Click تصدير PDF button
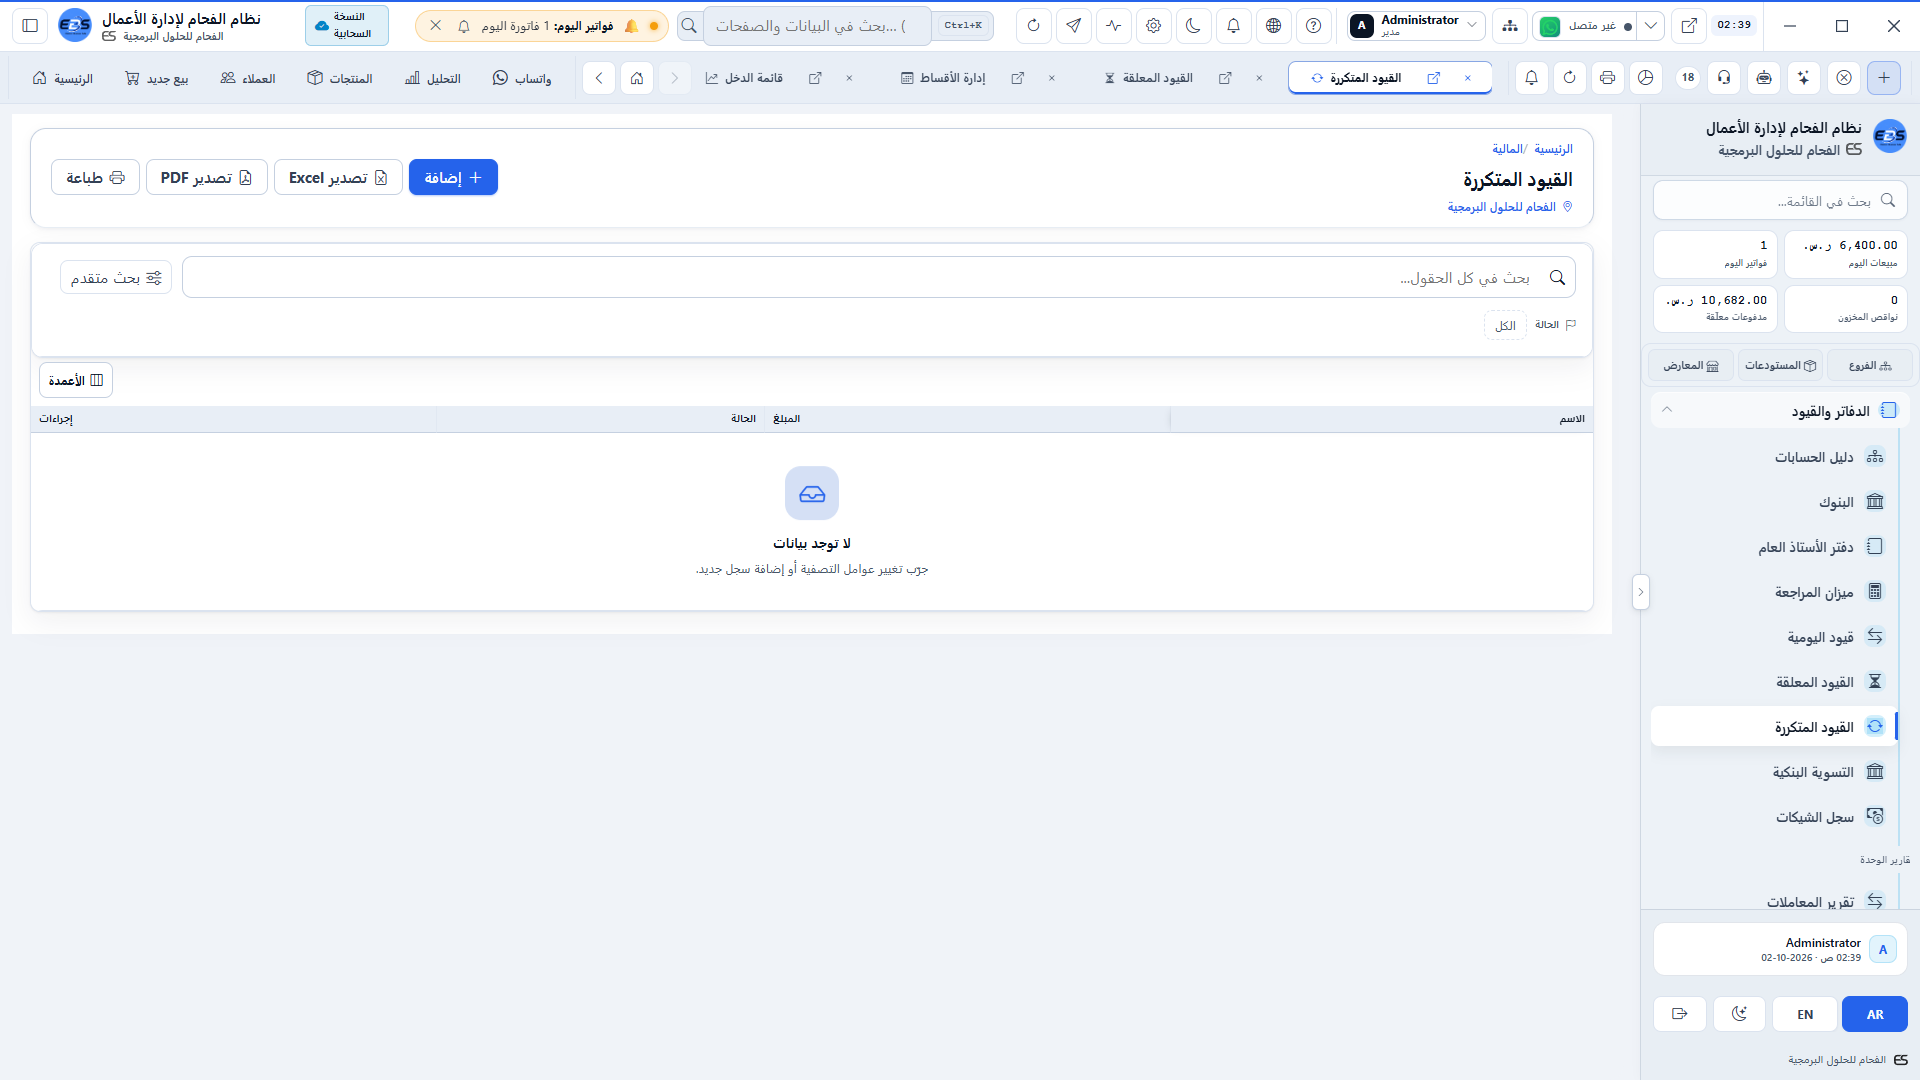Screen dimensions: 1920x1080 (x=206, y=177)
